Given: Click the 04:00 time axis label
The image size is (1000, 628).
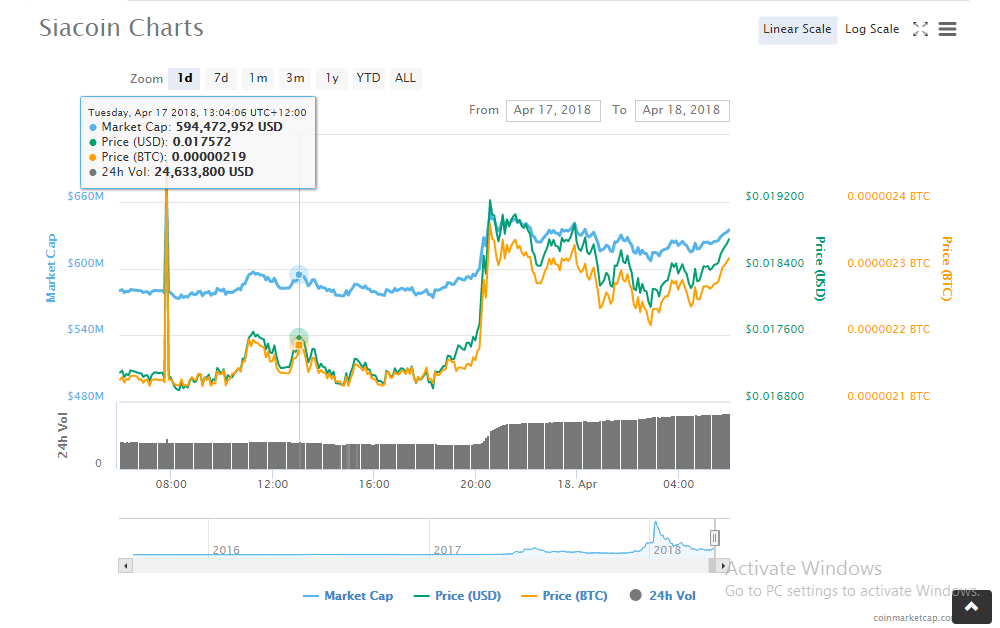Looking at the screenshot, I should pyautogui.click(x=679, y=485).
